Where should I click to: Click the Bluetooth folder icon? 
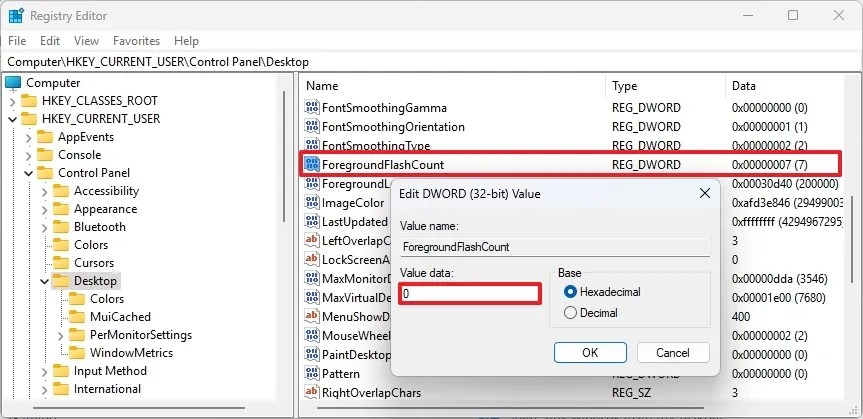61,227
